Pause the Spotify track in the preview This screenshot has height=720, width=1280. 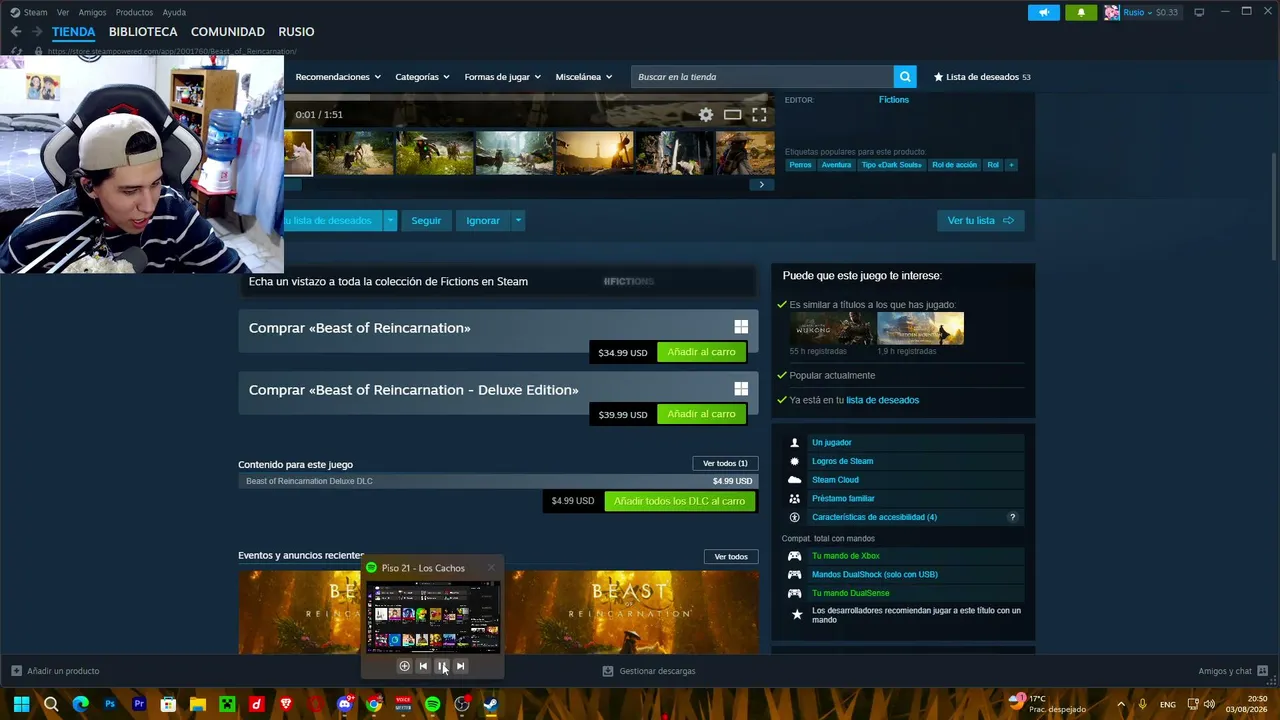[x=442, y=666]
